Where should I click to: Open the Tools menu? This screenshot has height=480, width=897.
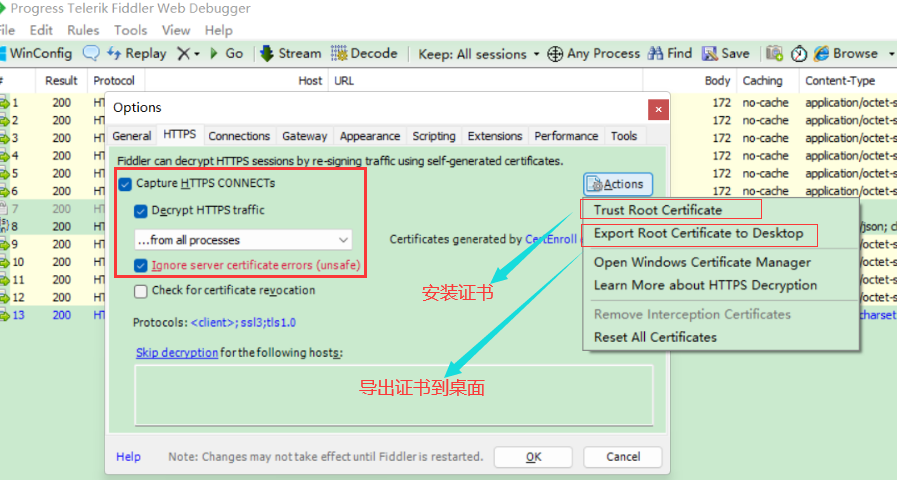point(130,30)
